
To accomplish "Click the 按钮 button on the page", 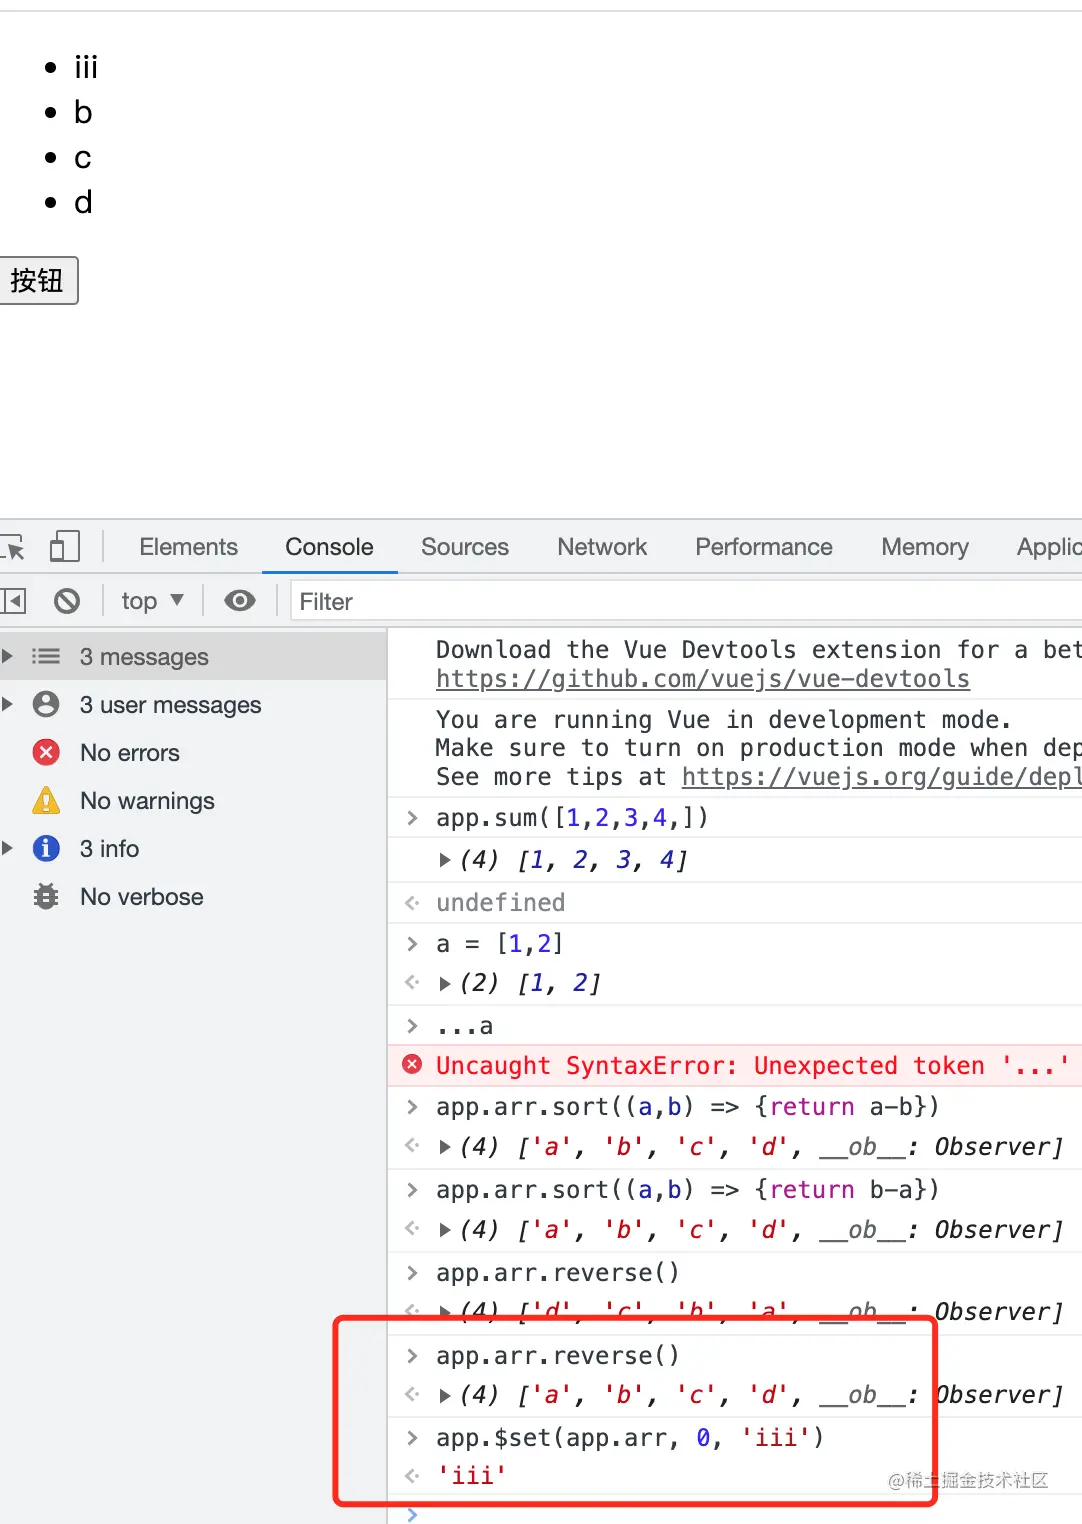I will [x=38, y=281].
